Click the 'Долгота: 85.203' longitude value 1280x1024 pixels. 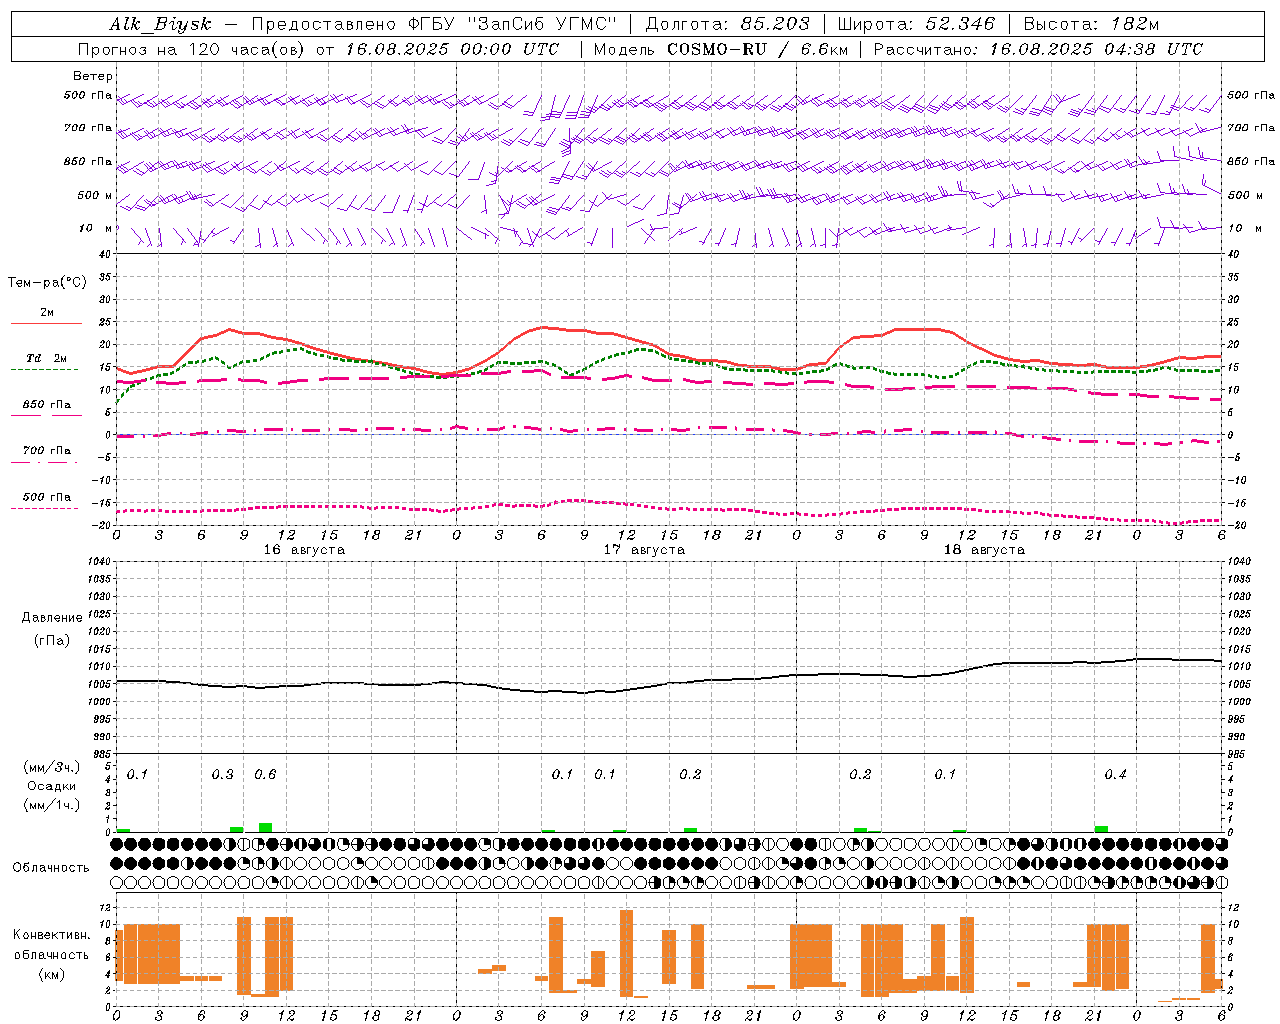727,24
